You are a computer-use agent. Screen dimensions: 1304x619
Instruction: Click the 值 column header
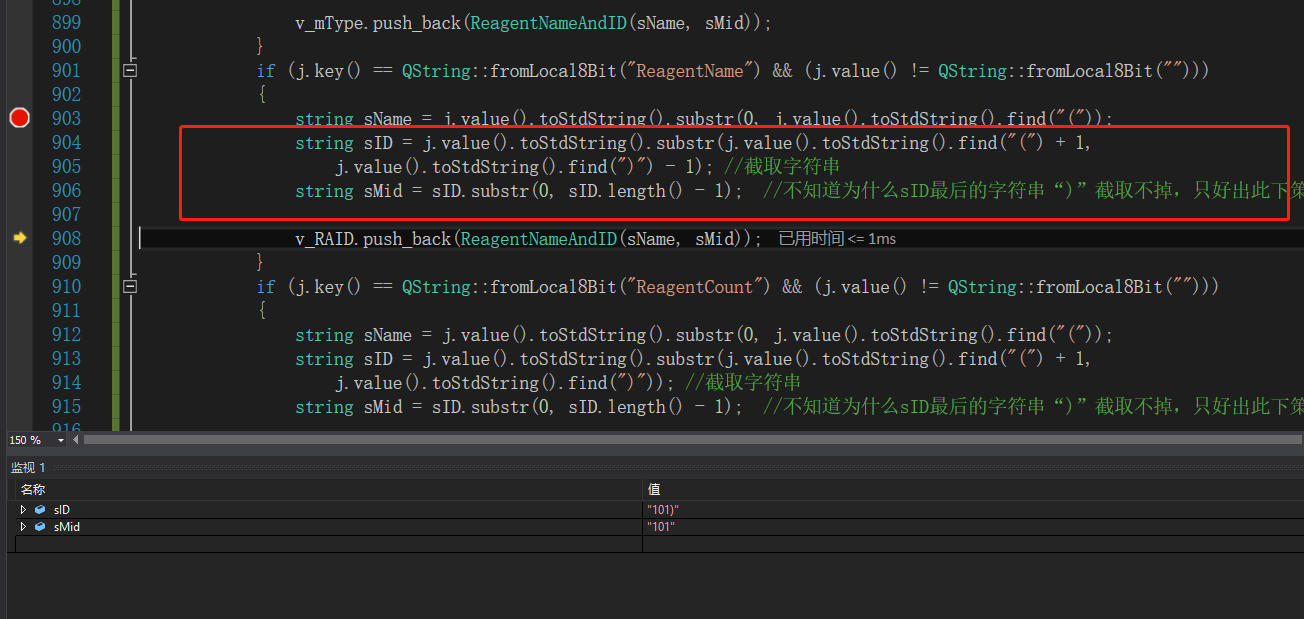(x=654, y=489)
